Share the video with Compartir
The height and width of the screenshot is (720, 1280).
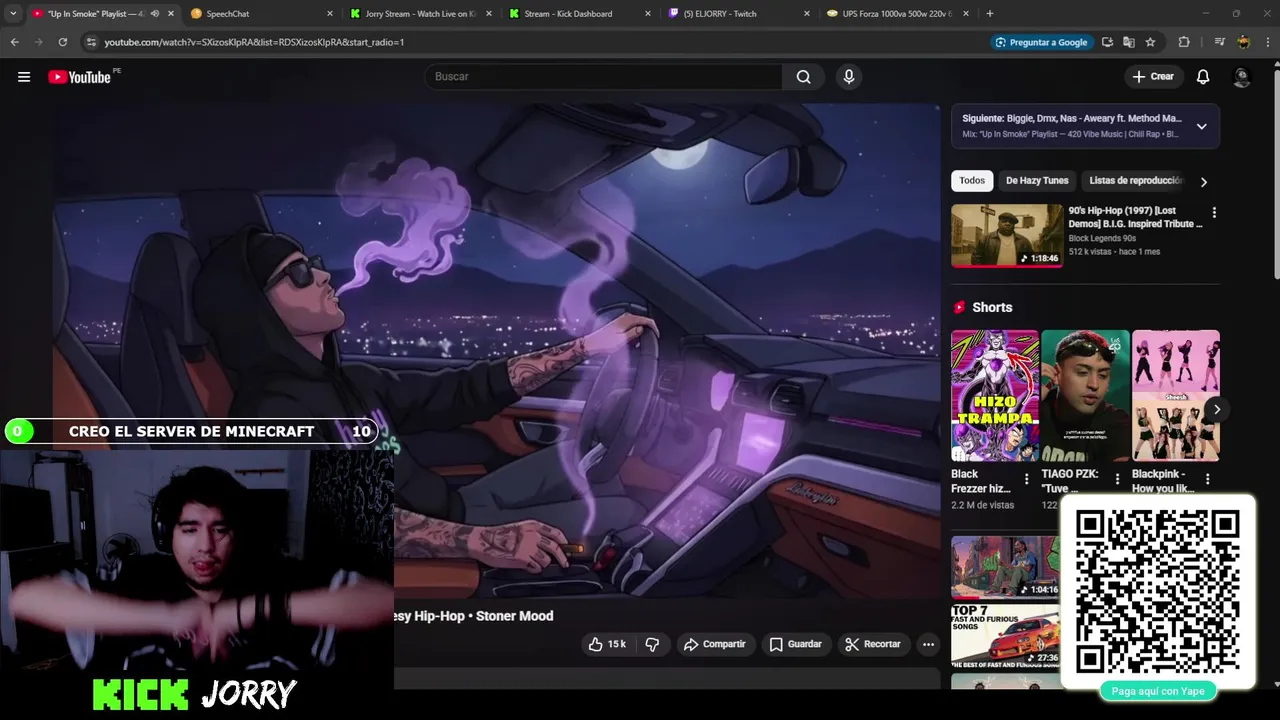tap(714, 644)
